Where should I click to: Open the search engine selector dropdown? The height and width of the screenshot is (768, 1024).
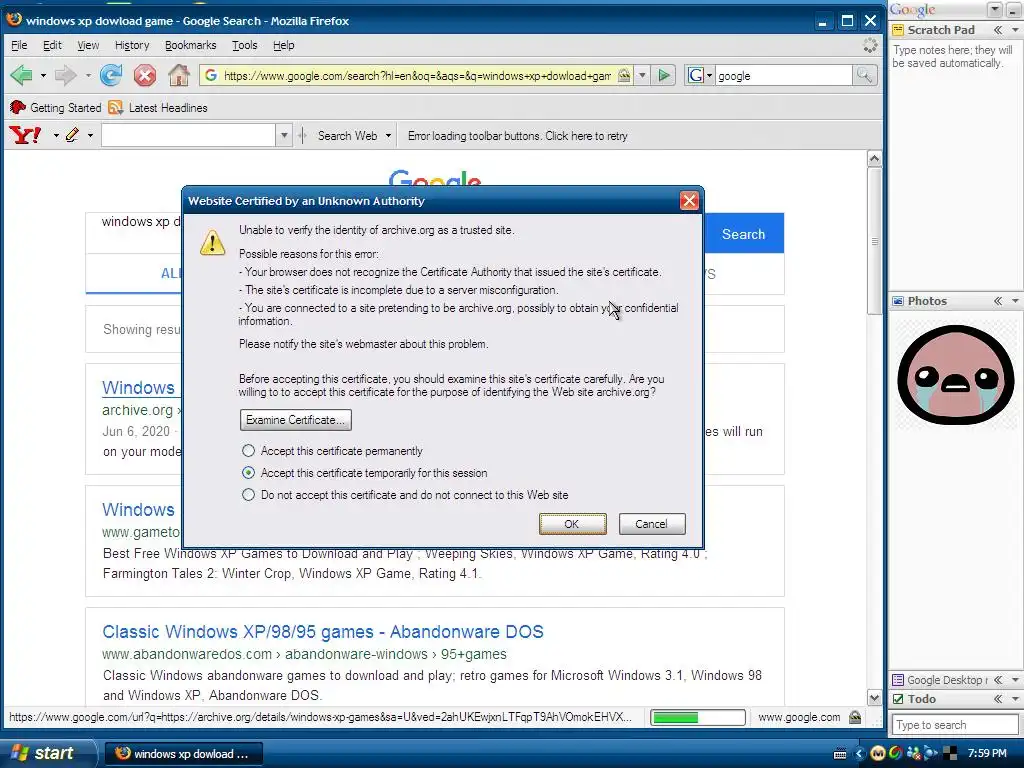(x=709, y=76)
